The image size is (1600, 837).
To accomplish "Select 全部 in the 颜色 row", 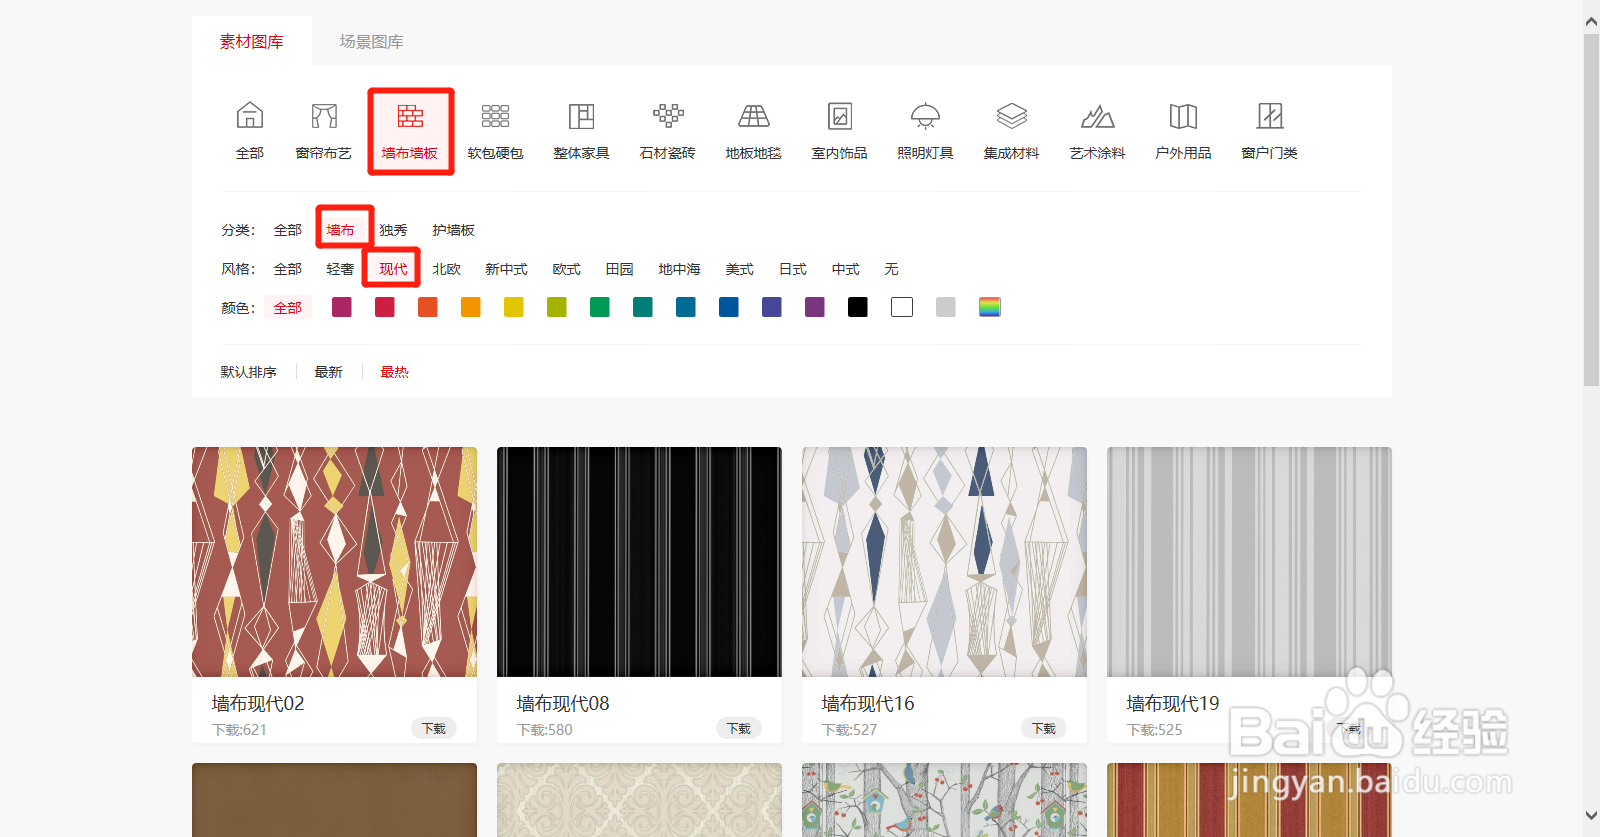I will click(x=288, y=308).
